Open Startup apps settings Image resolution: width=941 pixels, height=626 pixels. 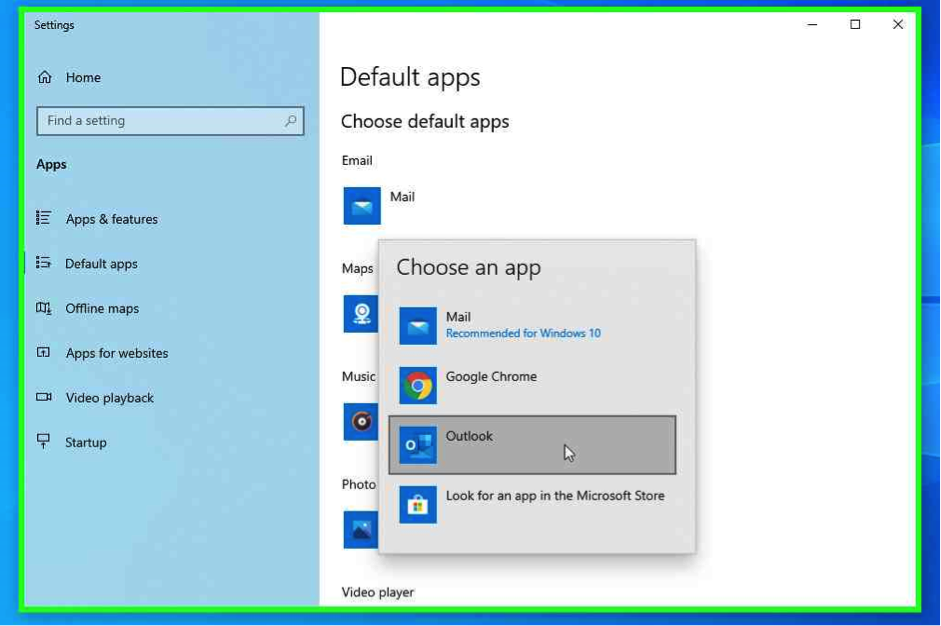coord(85,442)
